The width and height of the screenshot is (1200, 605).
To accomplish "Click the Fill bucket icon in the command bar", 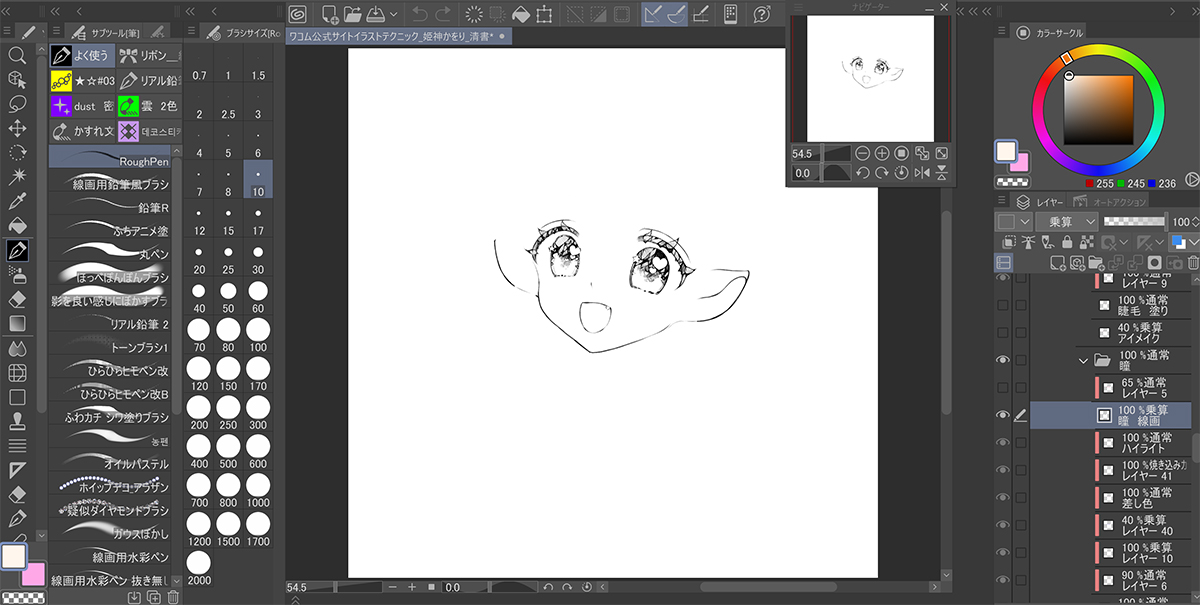I will point(521,14).
